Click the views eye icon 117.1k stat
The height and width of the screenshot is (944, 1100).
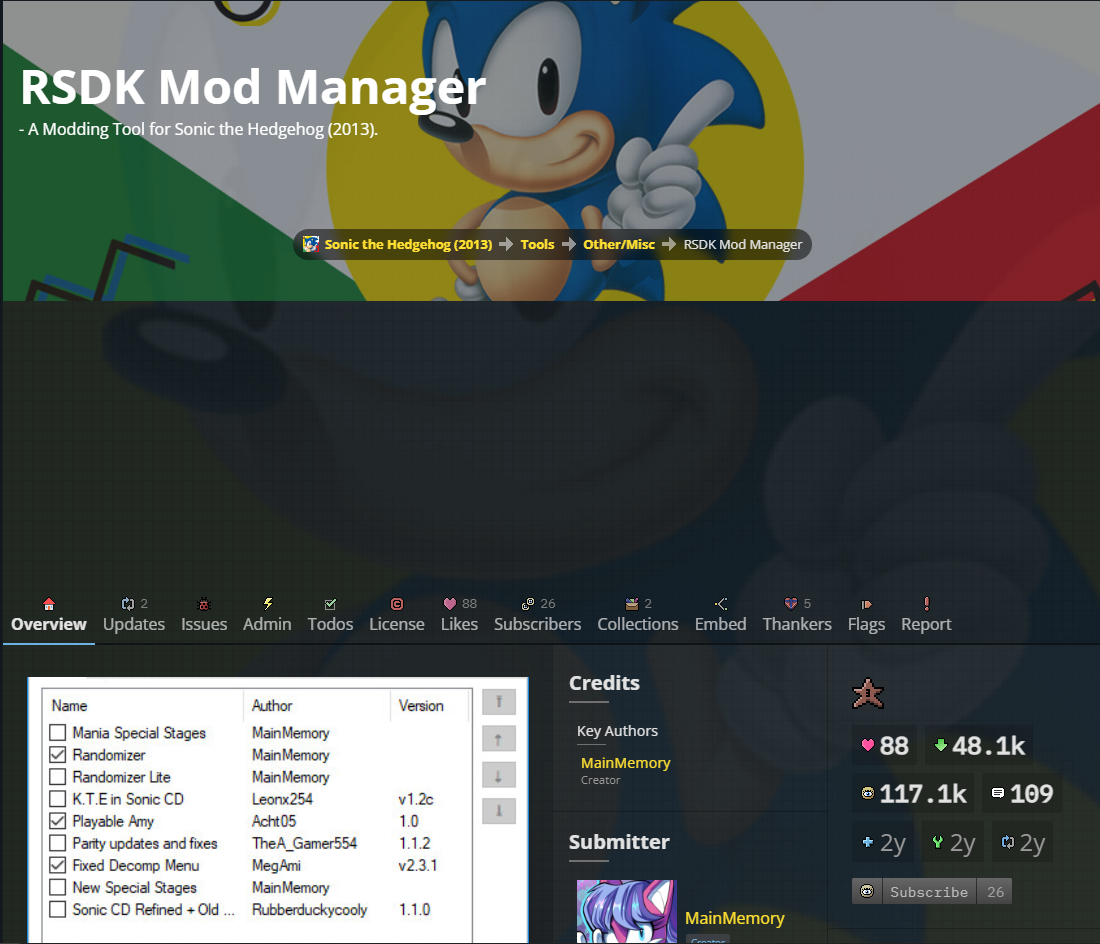point(914,793)
